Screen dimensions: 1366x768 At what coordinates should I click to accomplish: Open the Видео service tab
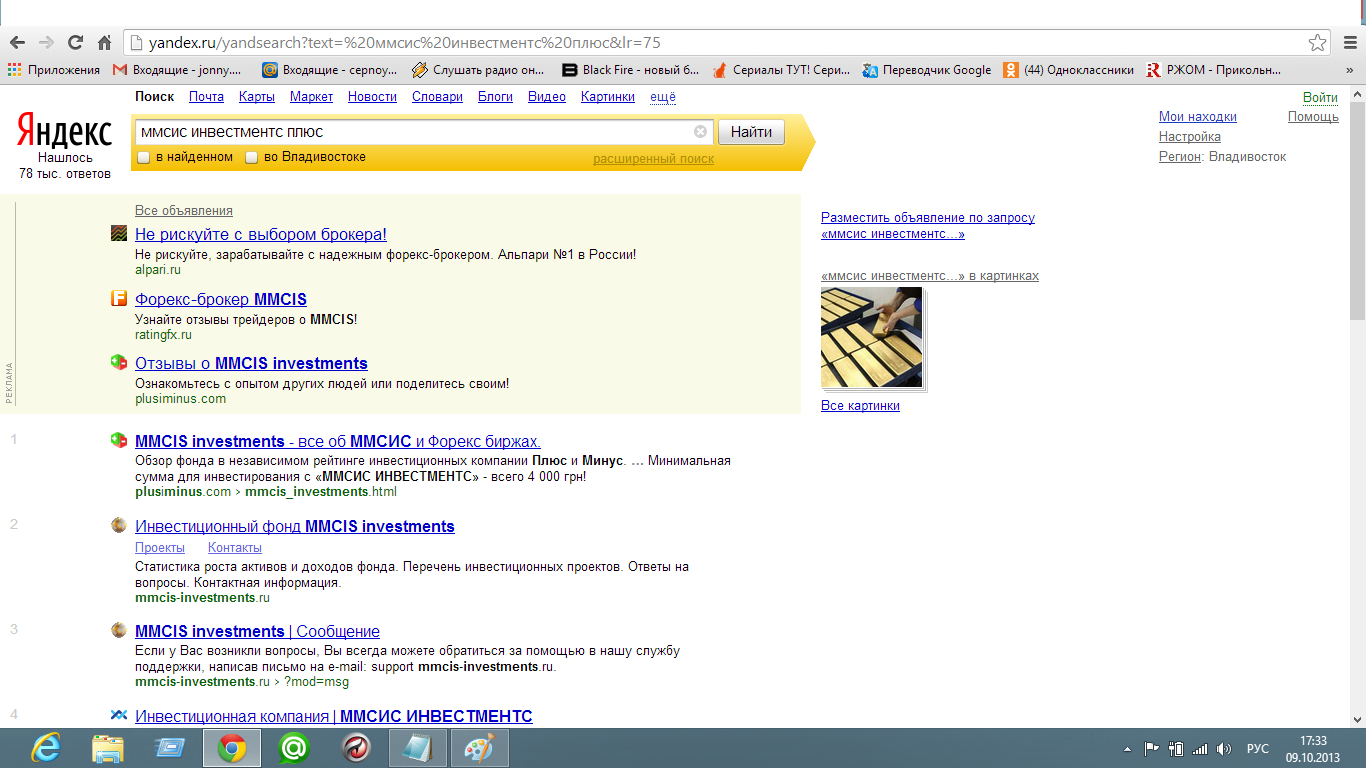[547, 97]
